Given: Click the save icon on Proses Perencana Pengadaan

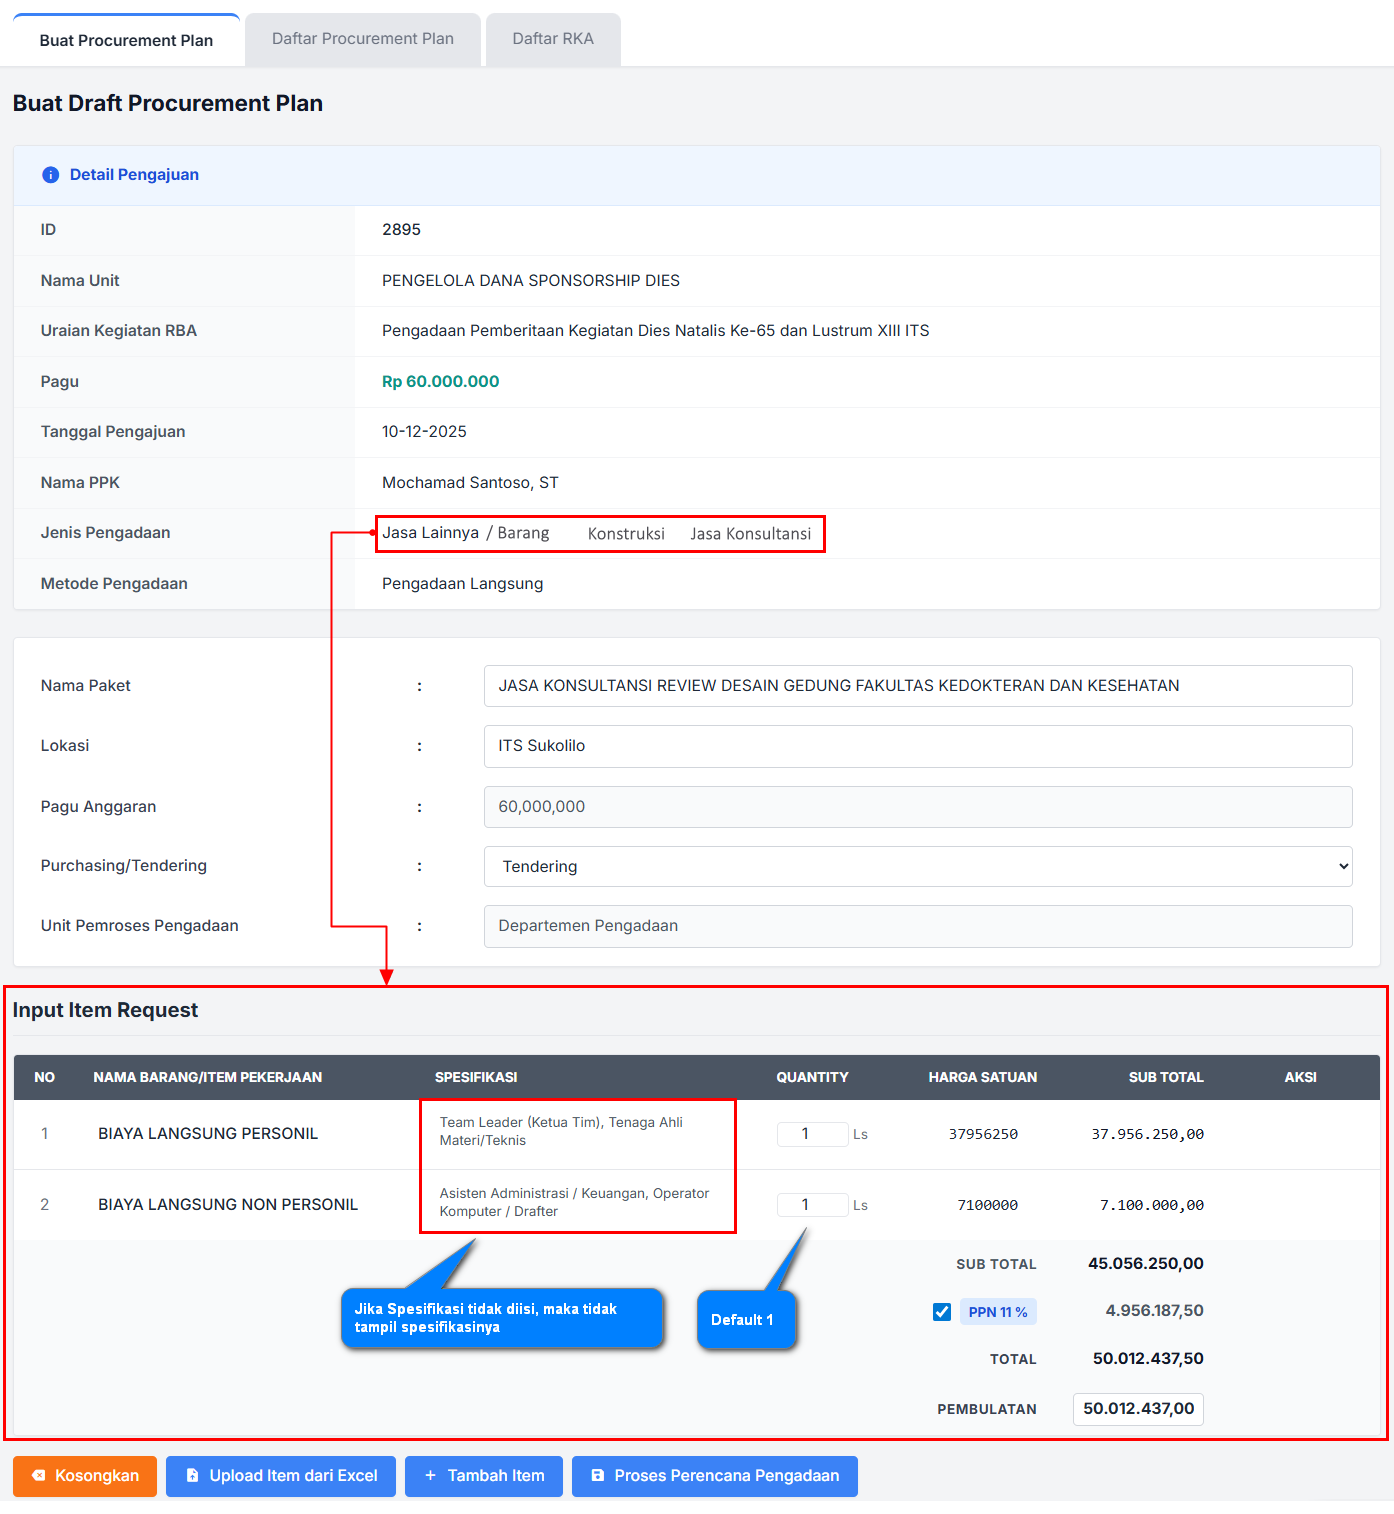Looking at the screenshot, I should pyautogui.click(x=598, y=1476).
